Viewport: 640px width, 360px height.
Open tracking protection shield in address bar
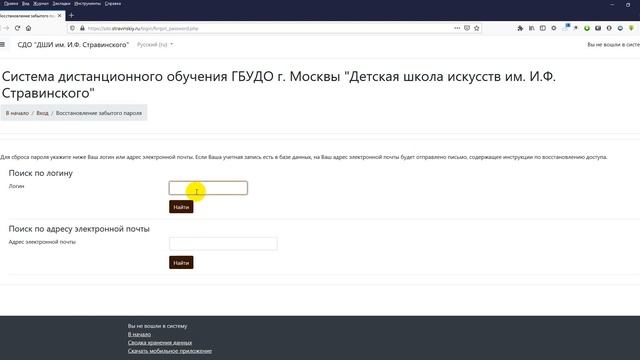73,28
